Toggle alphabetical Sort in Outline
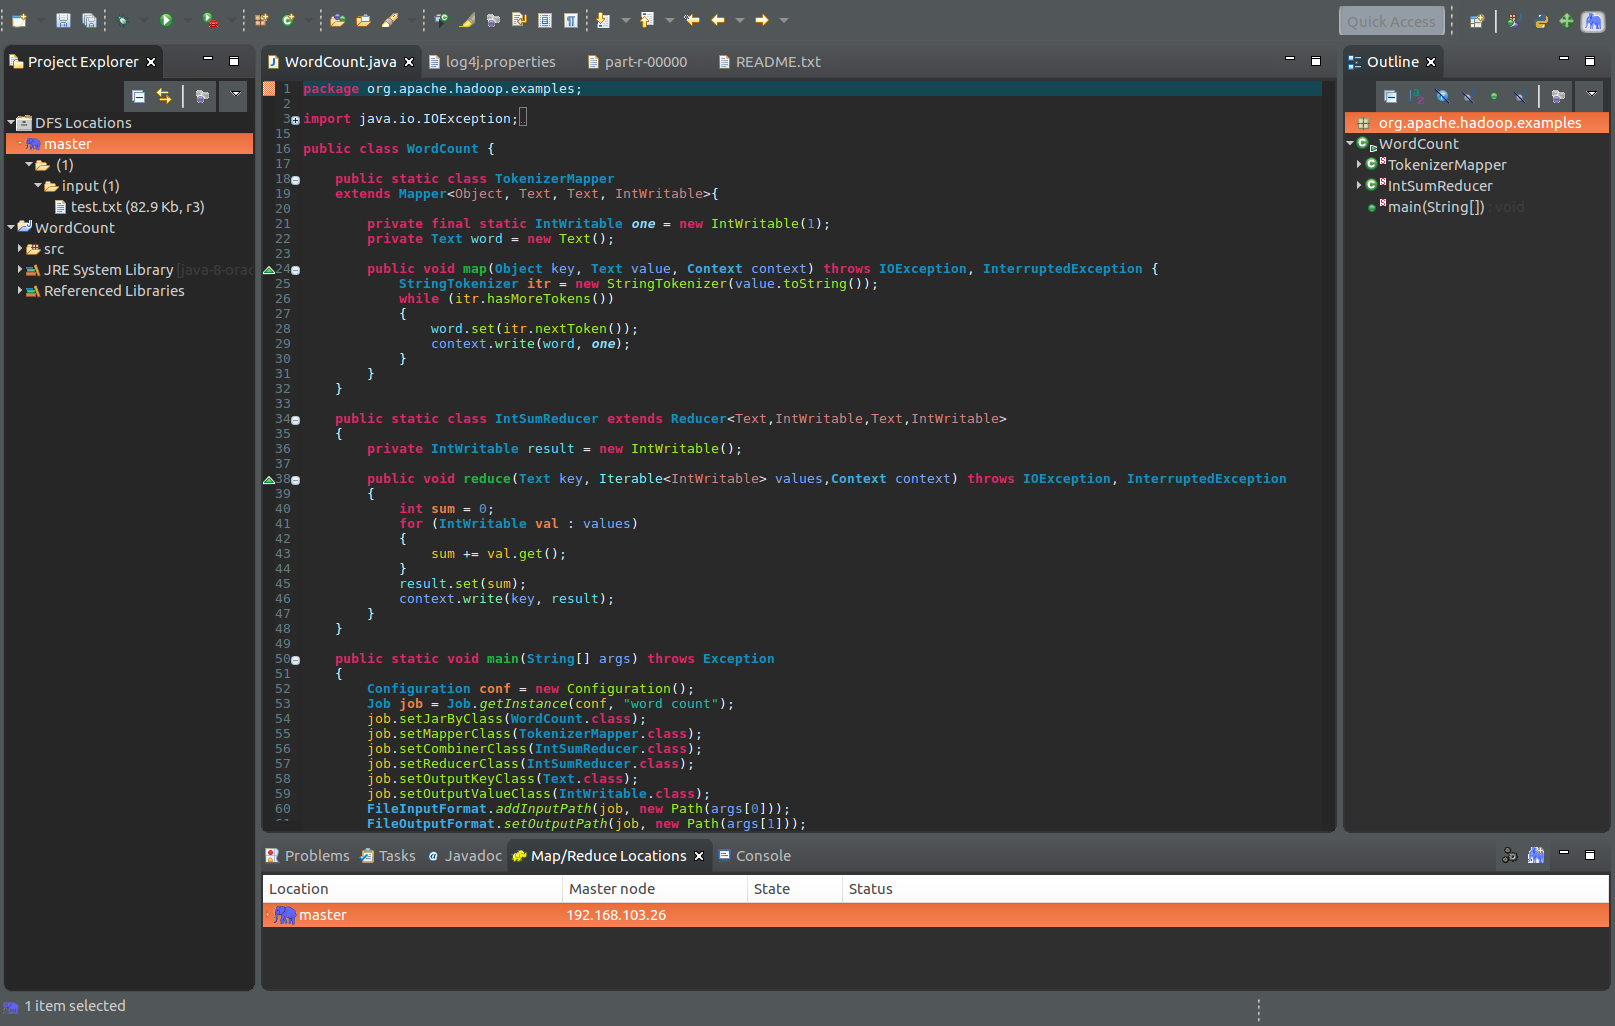The height and width of the screenshot is (1026, 1615). 1416,96
